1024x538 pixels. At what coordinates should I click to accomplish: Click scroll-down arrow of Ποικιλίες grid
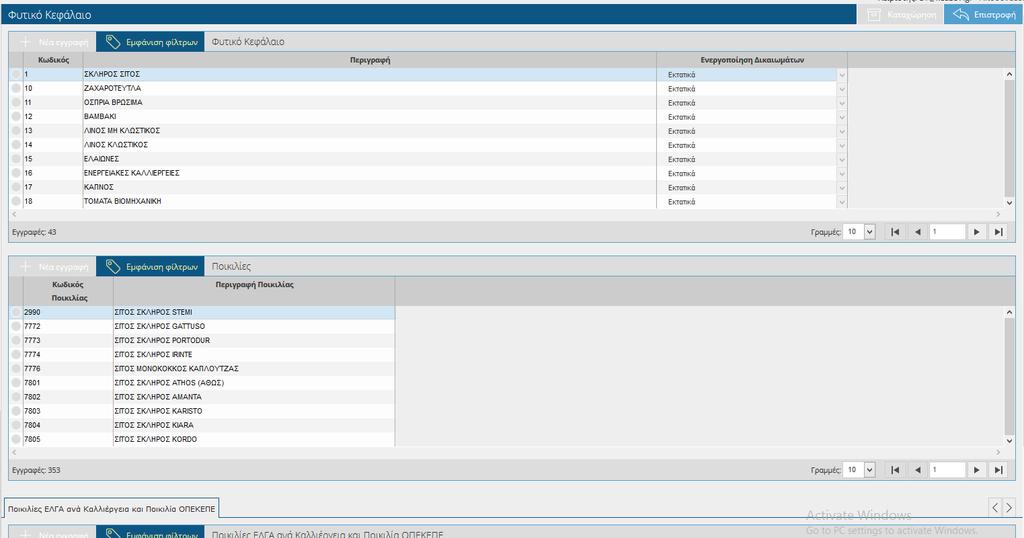tap(1010, 441)
